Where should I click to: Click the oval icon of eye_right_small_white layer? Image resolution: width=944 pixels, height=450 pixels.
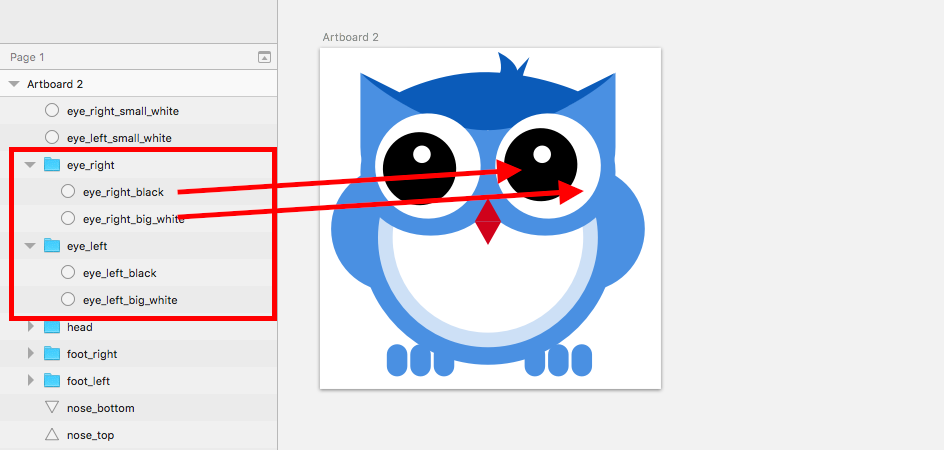(52, 111)
